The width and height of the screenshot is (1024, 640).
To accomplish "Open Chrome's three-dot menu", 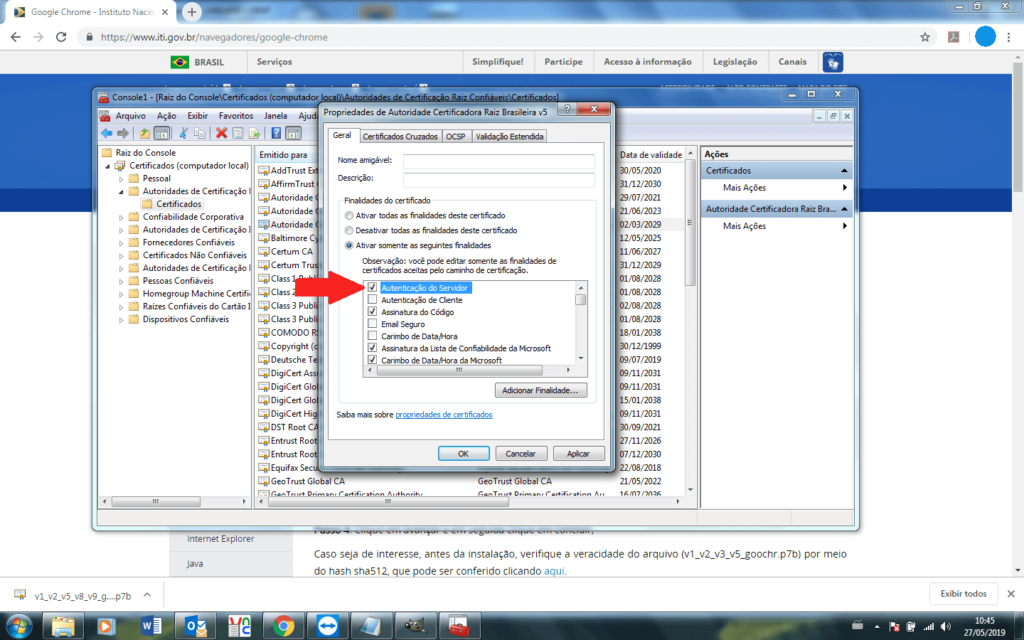I will [x=1009, y=37].
